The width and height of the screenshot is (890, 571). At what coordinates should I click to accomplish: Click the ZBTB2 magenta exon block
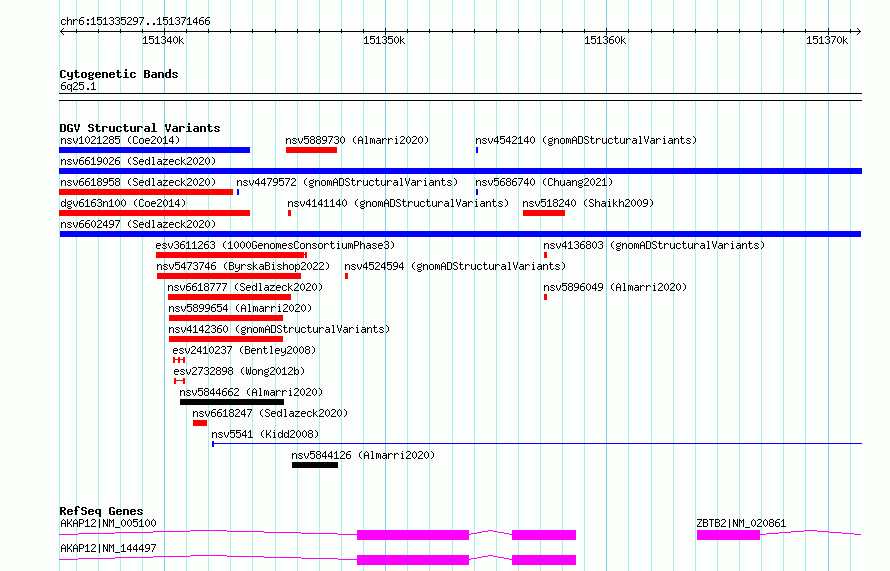click(x=728, y=535)
